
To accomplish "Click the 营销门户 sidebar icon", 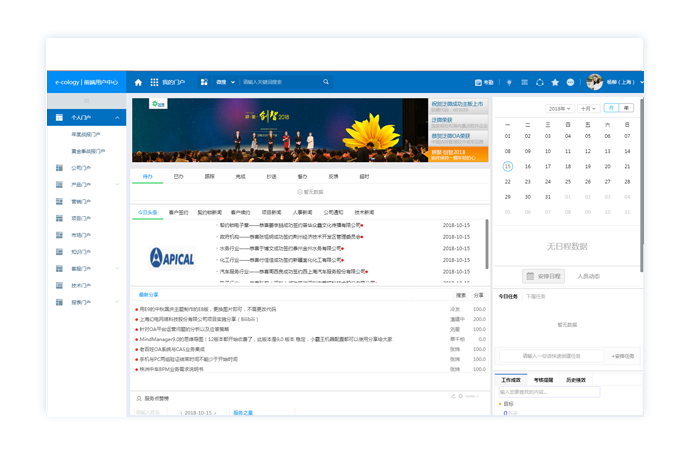I will point(59,201).
